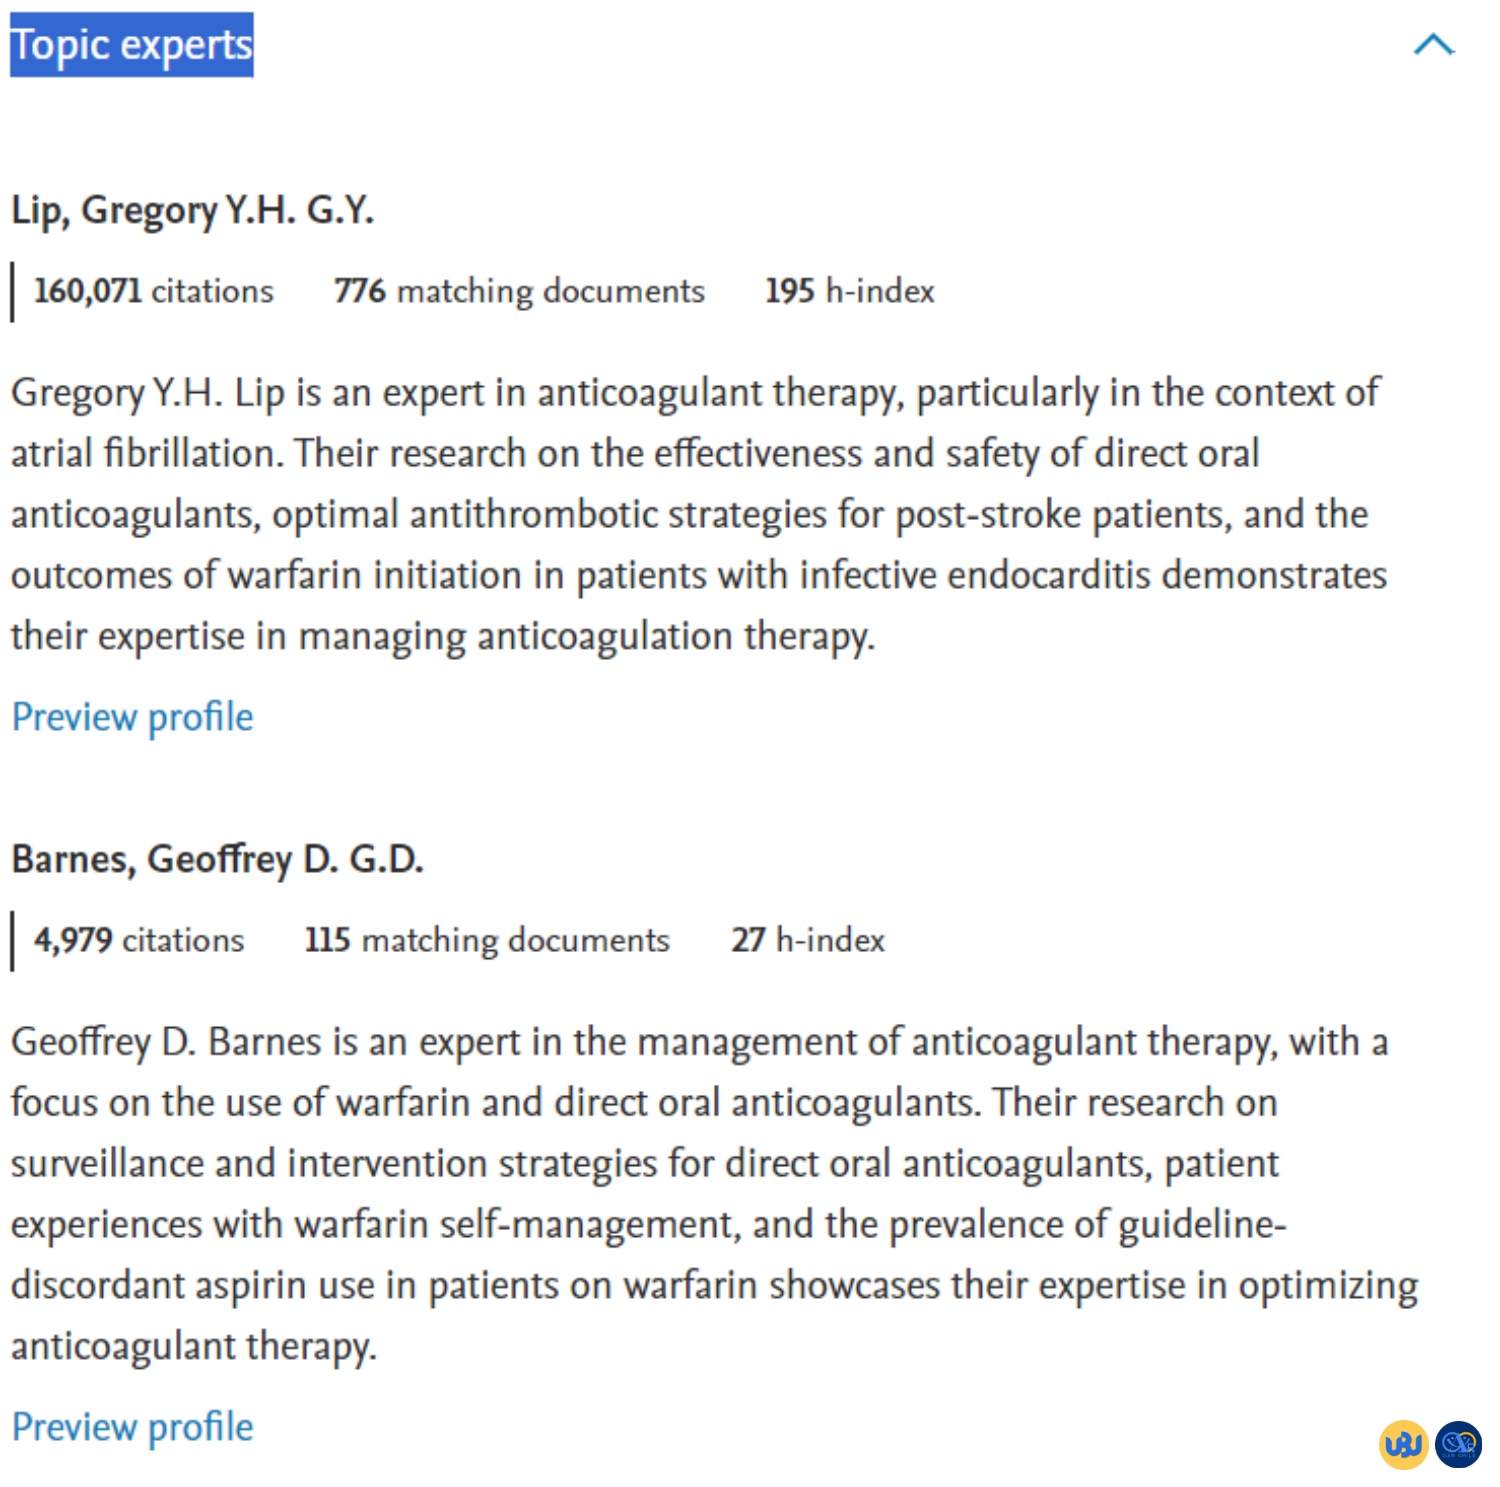Click the vertical bar beside Barnes's citations
The image size is (1500, 1487).
point(12,941)
